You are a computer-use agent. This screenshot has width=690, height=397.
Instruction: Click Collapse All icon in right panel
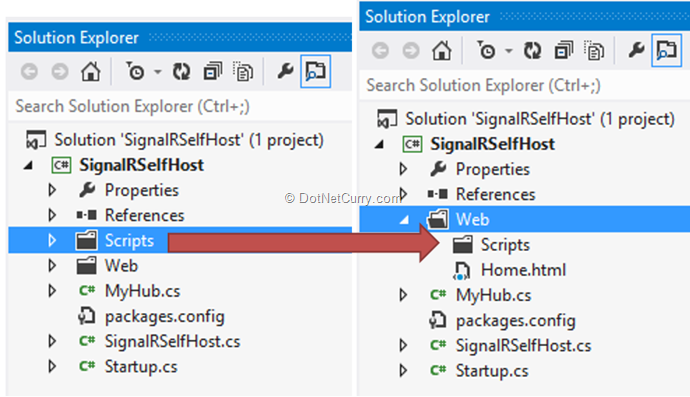point(564,51)
